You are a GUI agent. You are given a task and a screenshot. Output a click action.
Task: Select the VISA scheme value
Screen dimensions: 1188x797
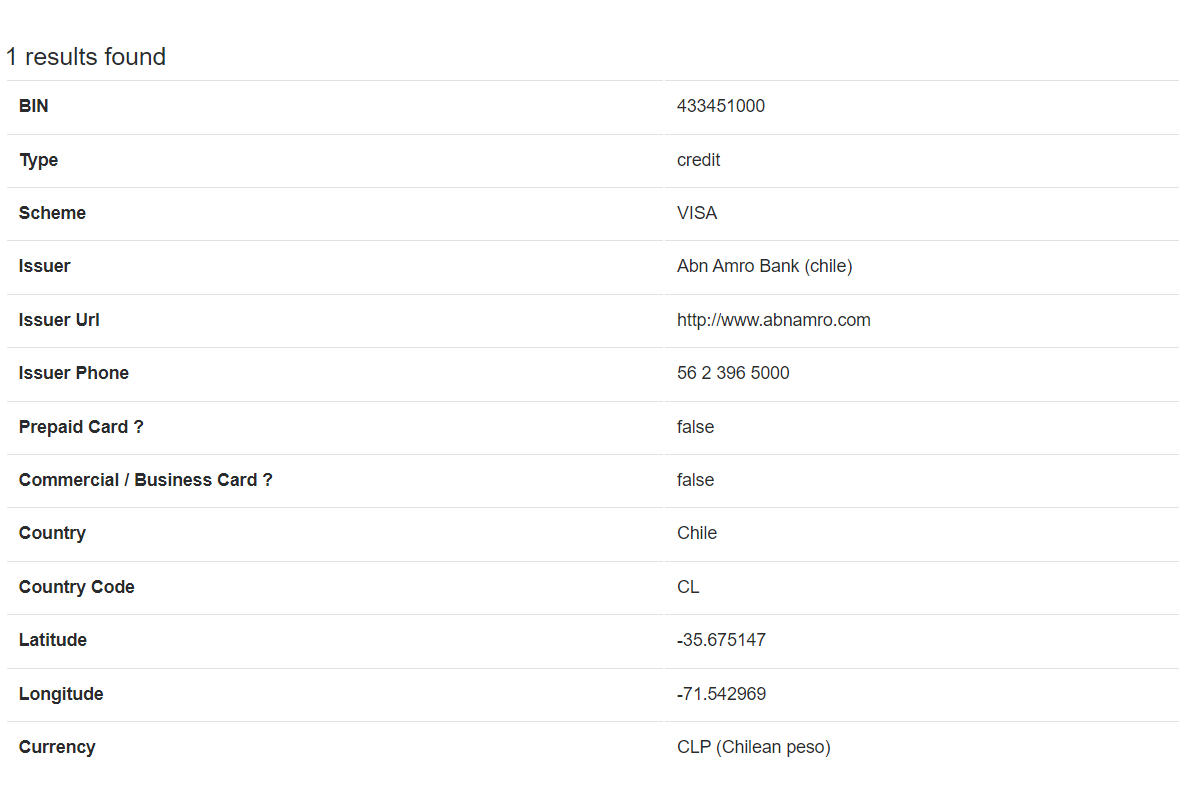(697, 213)
